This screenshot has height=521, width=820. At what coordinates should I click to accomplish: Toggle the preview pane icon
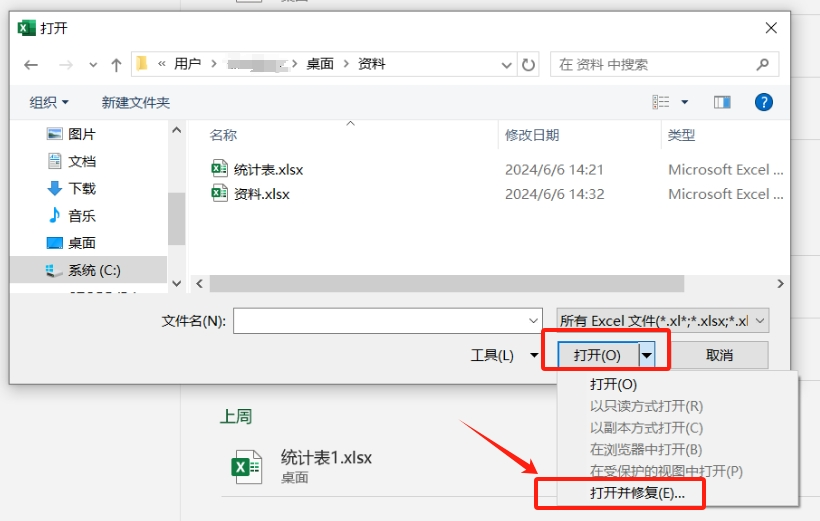722,102
